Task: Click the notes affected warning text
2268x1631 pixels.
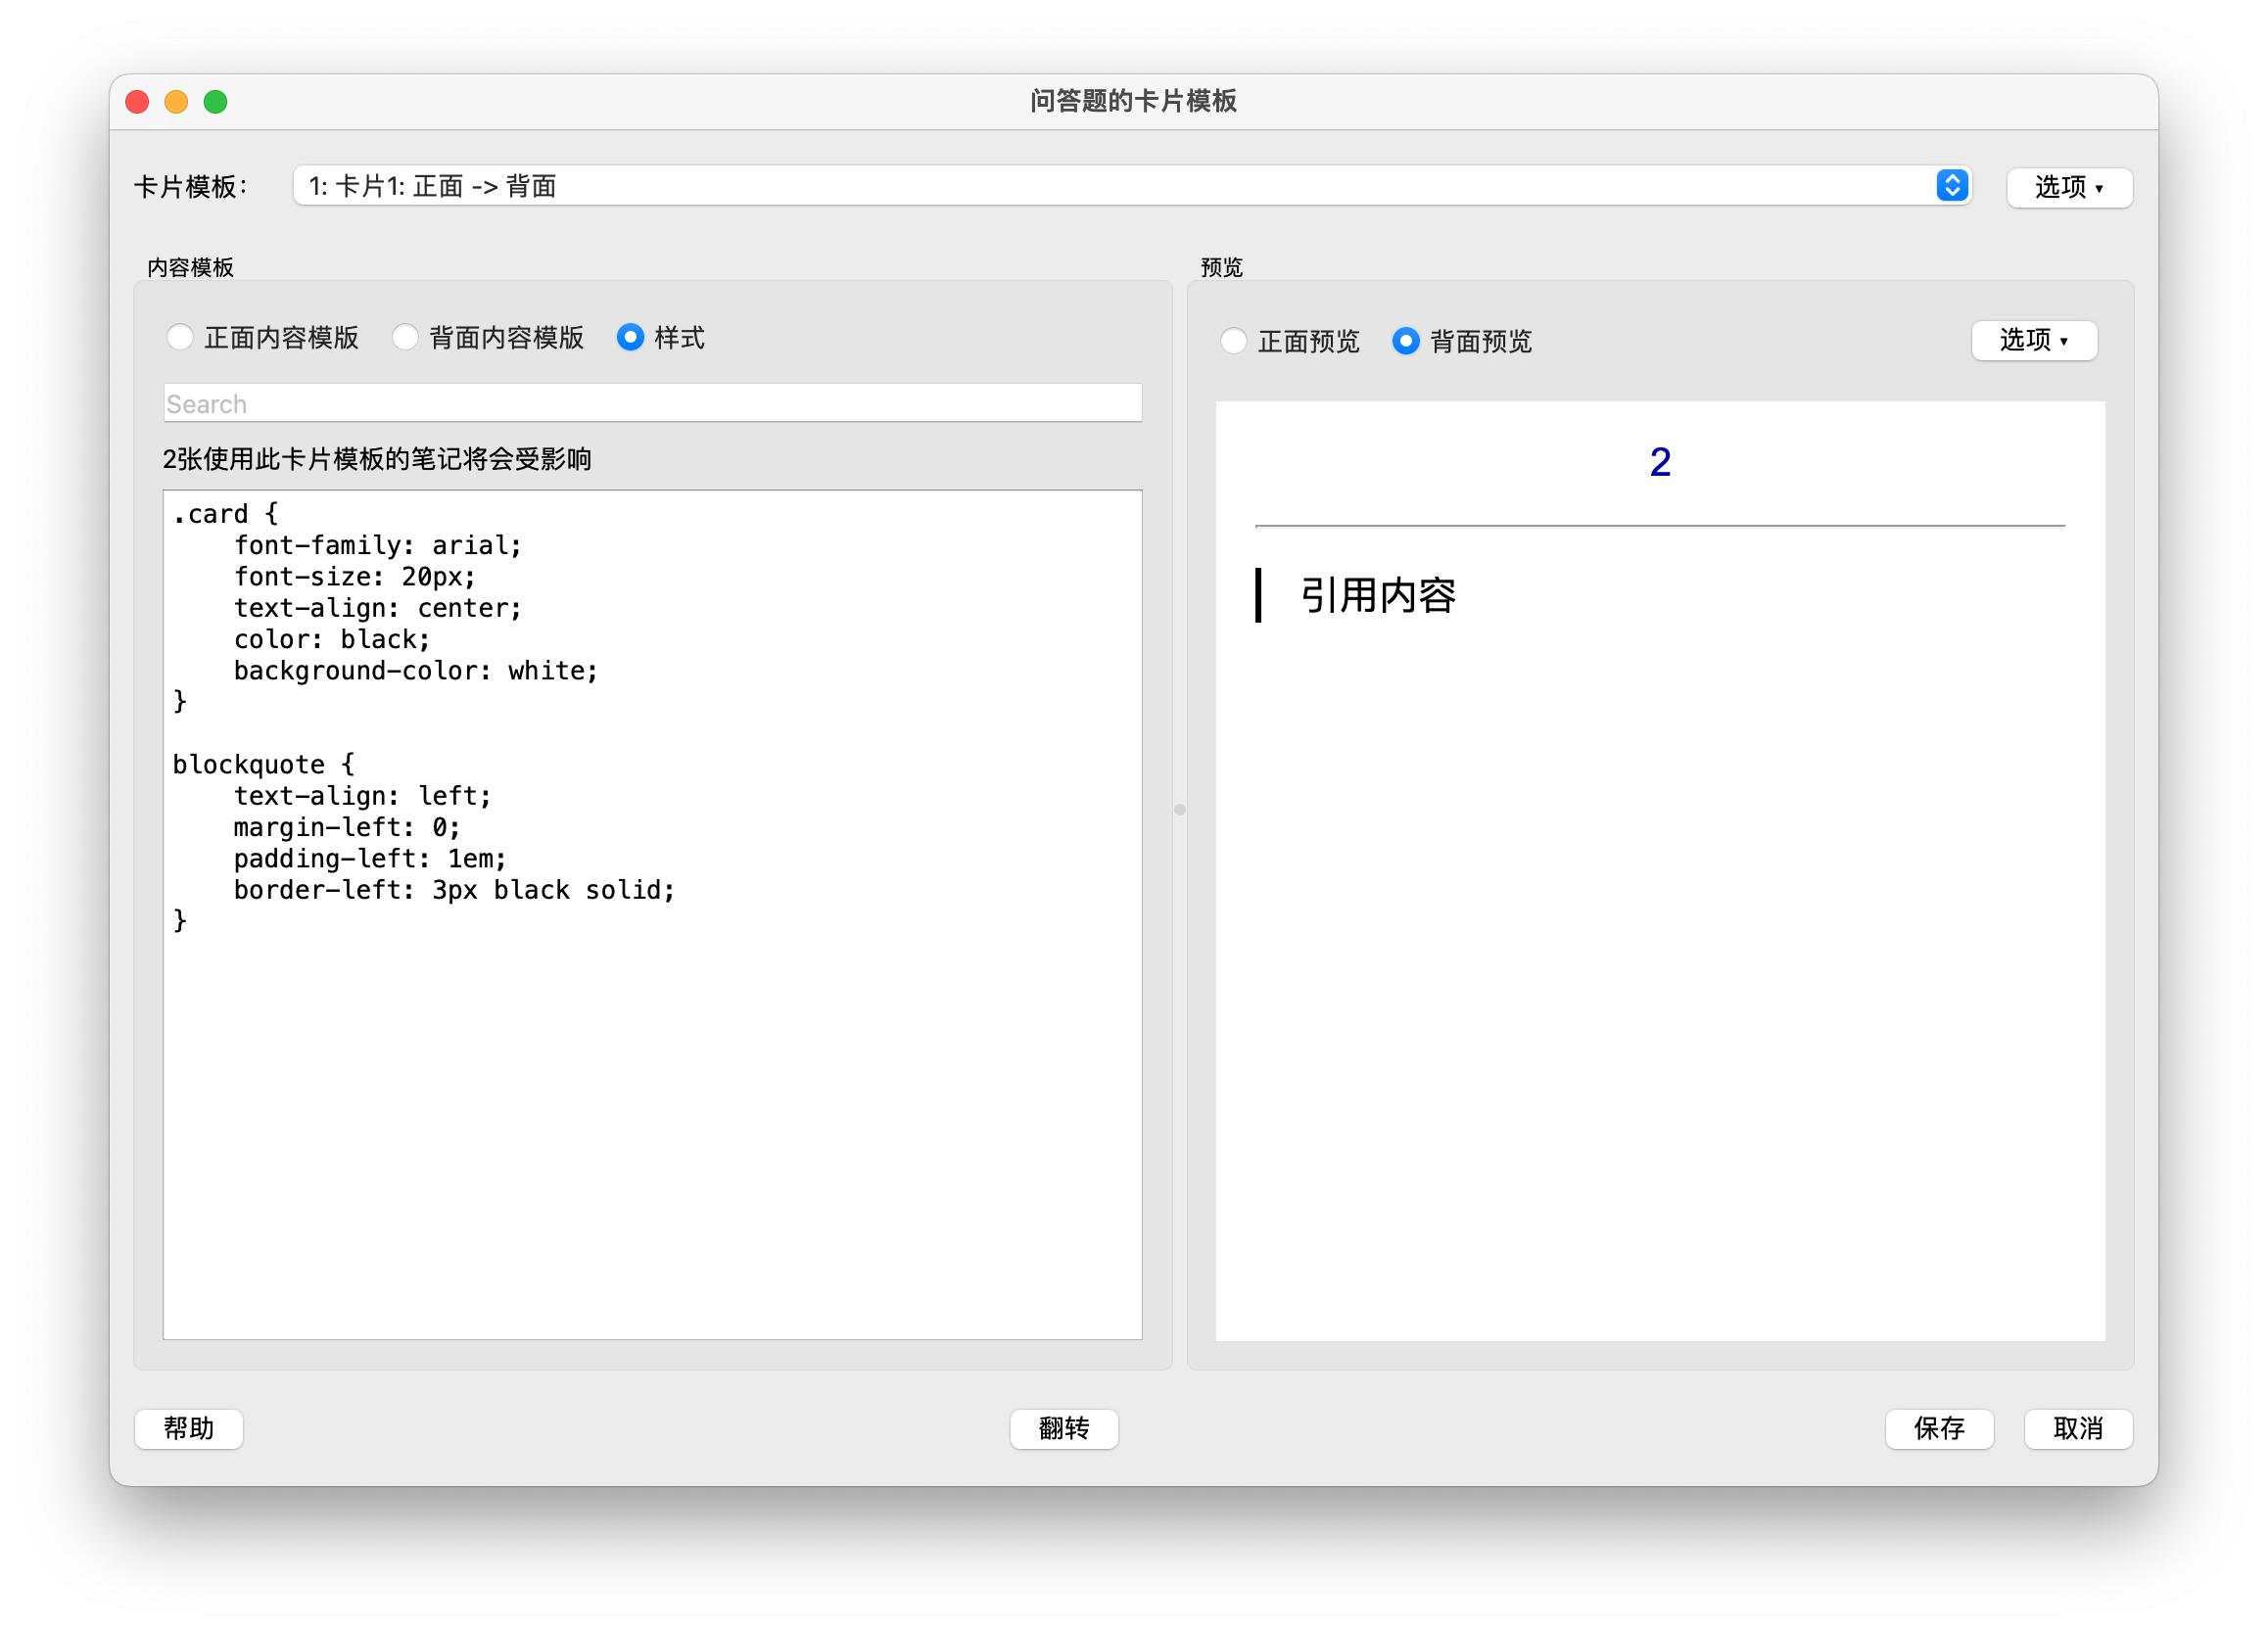Action: tap(377, 460)
